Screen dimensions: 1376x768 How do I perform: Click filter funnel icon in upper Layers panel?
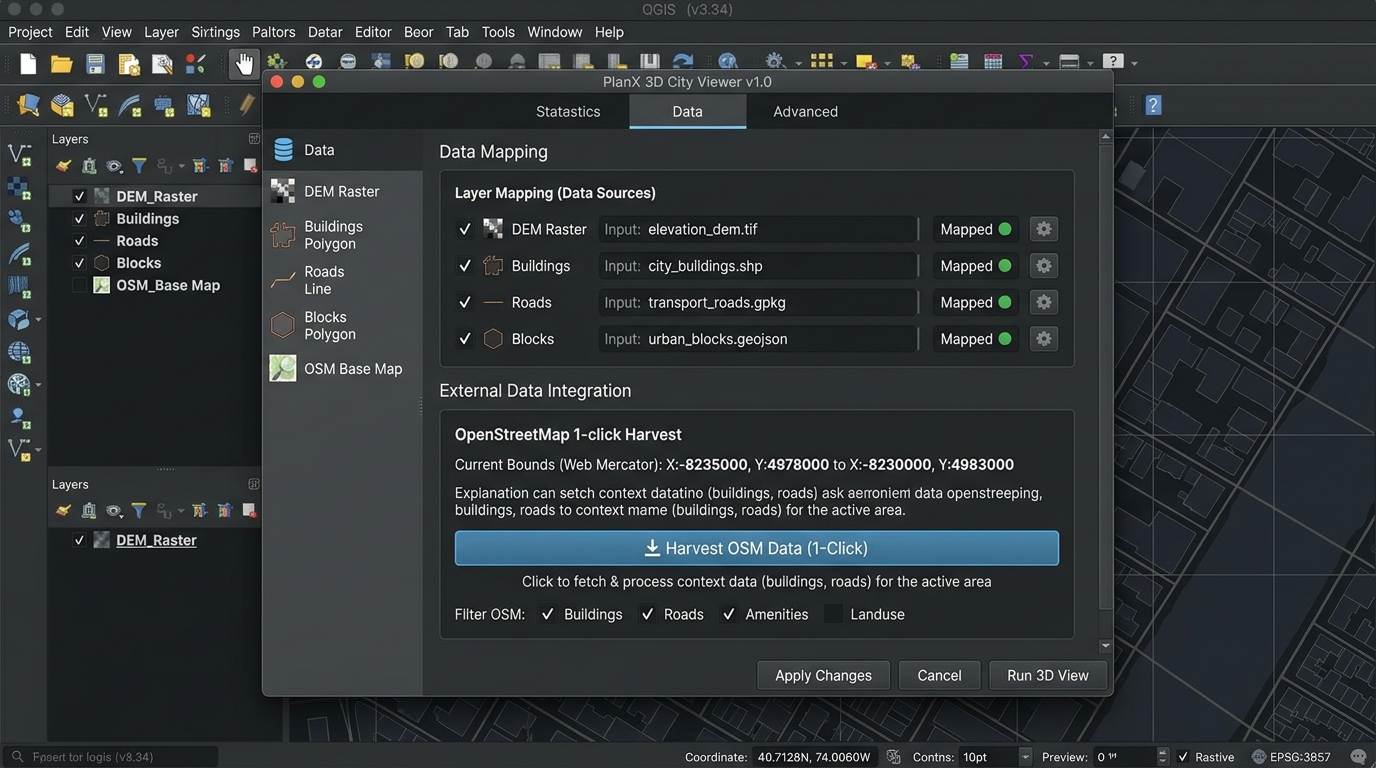coord(139,166)
